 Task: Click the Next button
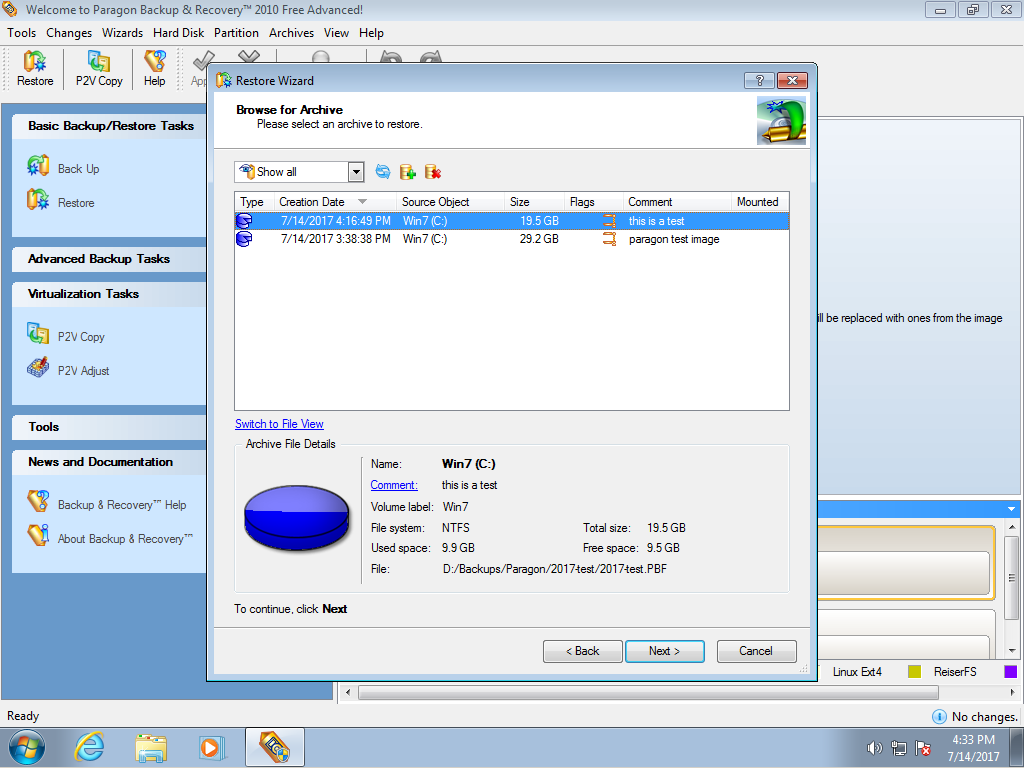pyautogui.click(x=664, y=651)
